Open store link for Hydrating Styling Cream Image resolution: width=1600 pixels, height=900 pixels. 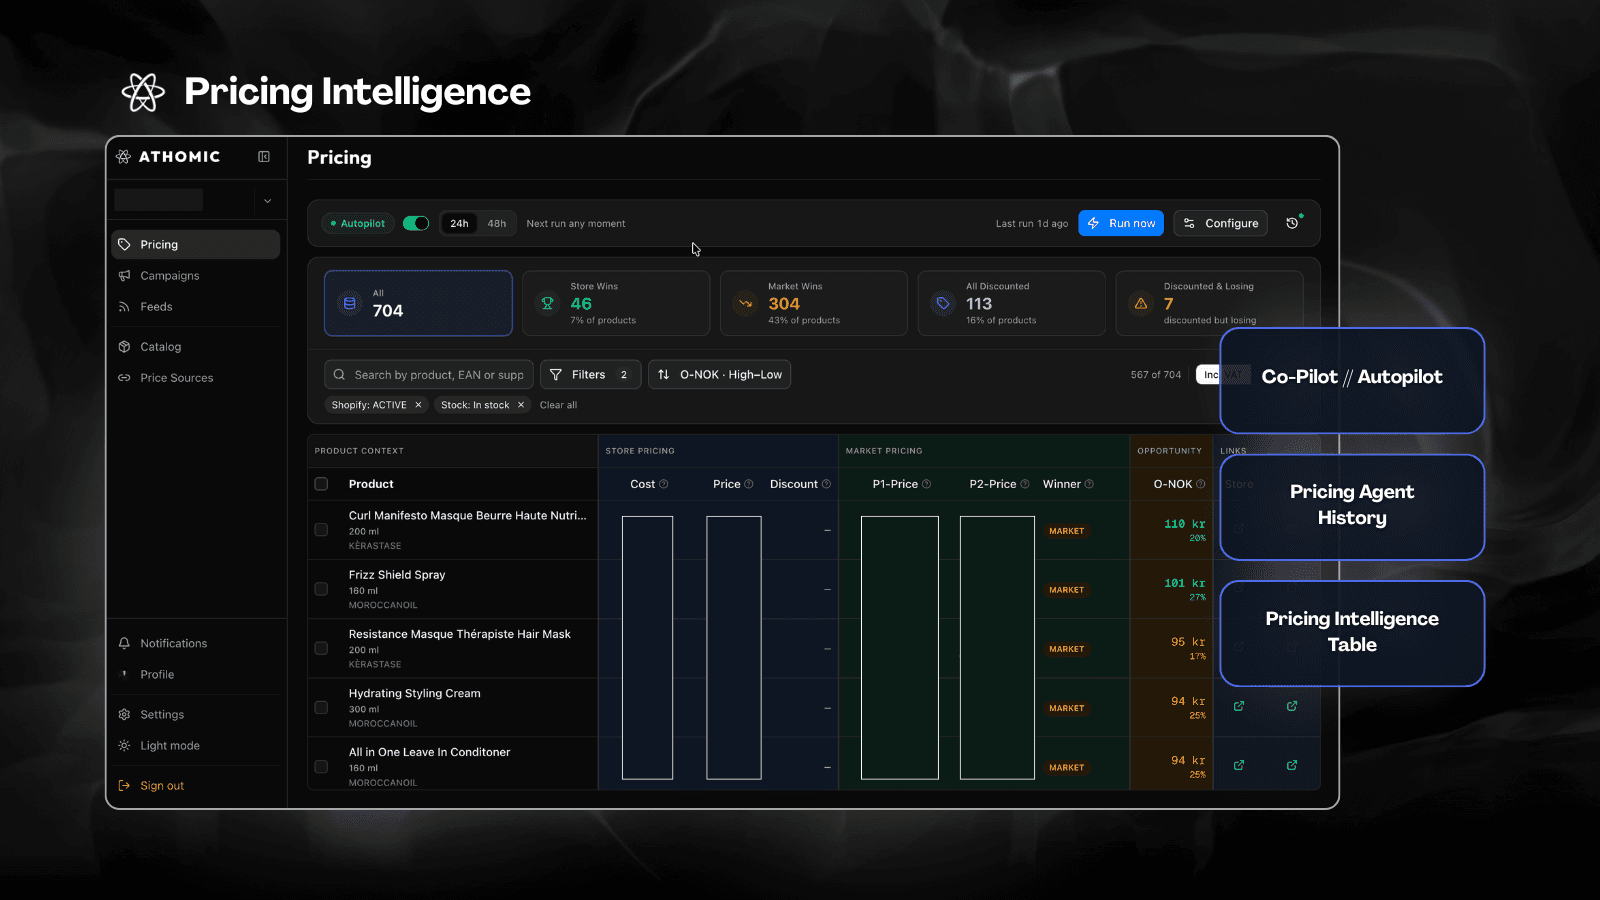1239,706
